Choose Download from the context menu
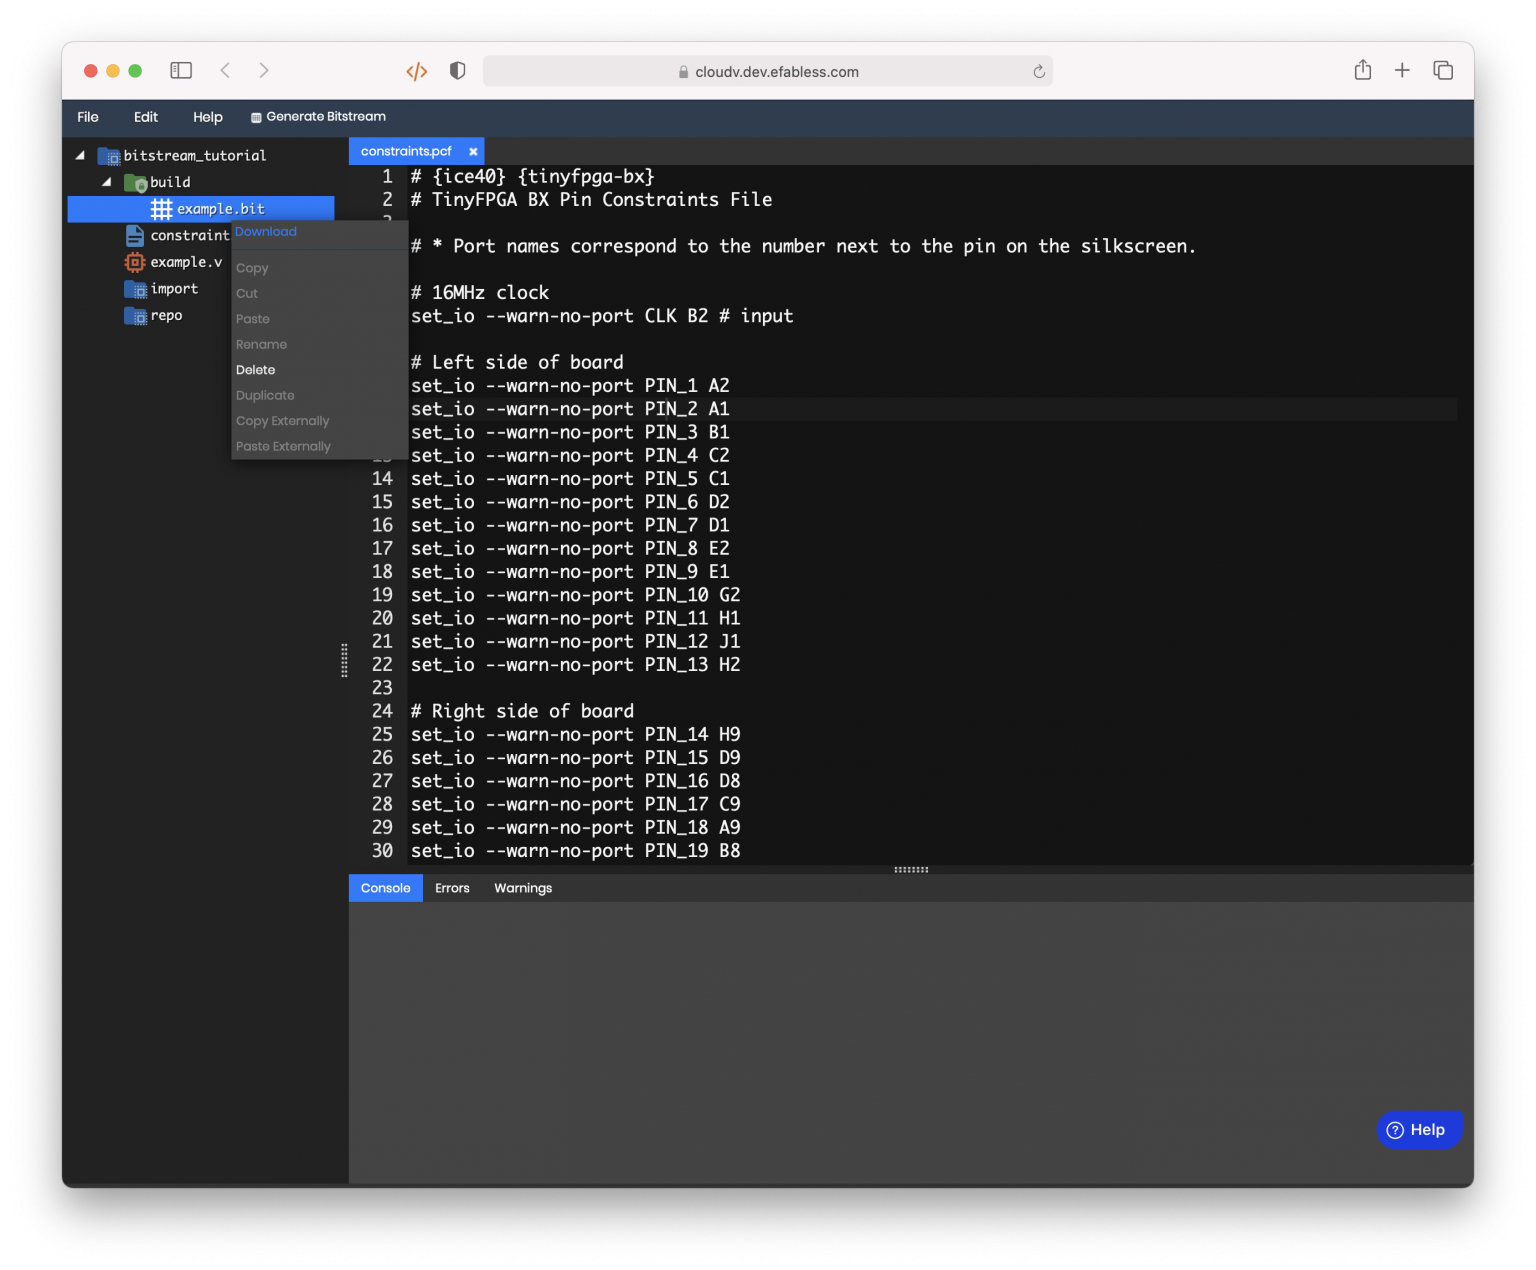Screen dimensions: 1536x1270 pyautogui.click(x=266, y=232)
